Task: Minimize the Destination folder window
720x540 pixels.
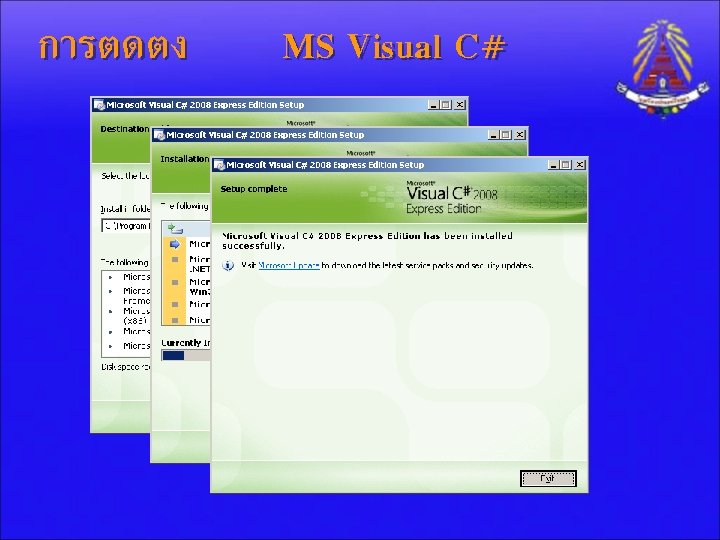Action: (433, 105)
